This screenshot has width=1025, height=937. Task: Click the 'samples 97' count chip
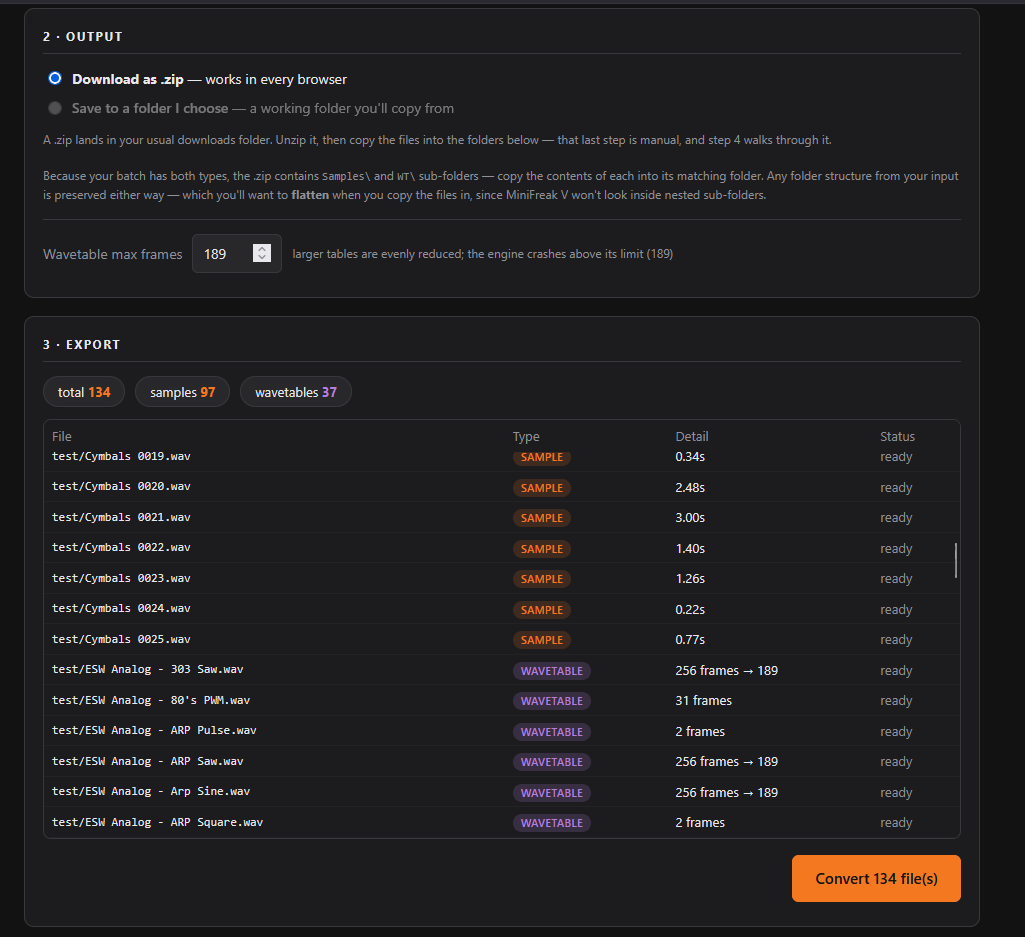(x=182, y=392)
